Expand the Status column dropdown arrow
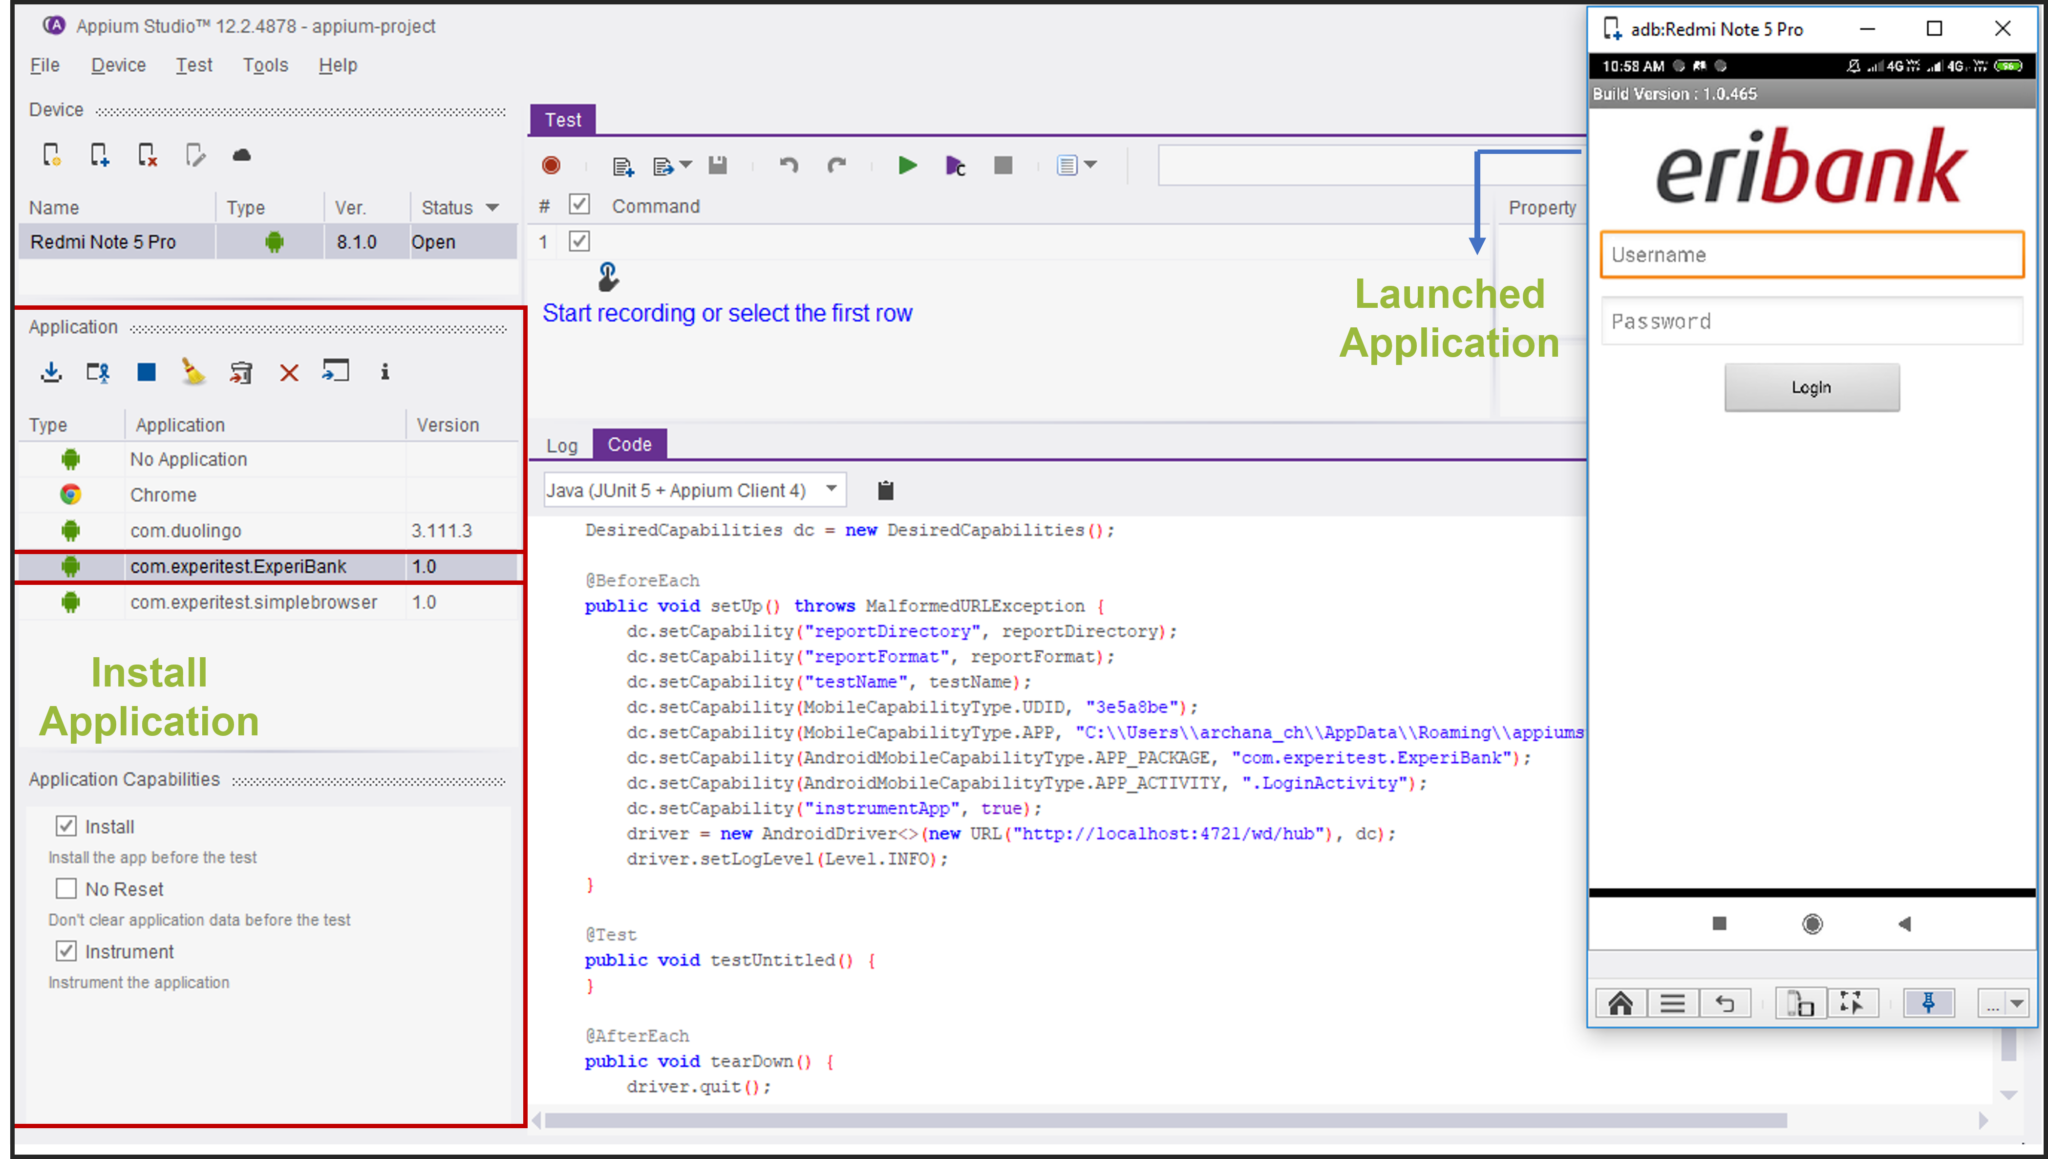The width and height of the screenshot is (2048, 1159). [492, 208]
